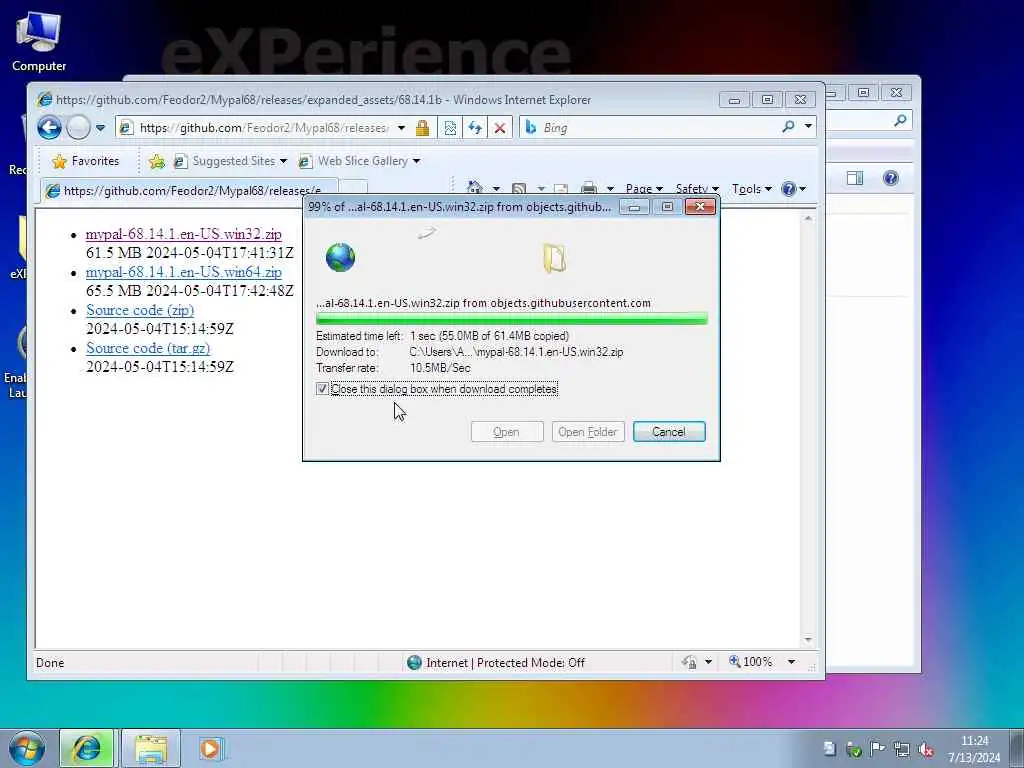Click the github.com address bar field
1024x768 pixels.
tap(263, 128)
